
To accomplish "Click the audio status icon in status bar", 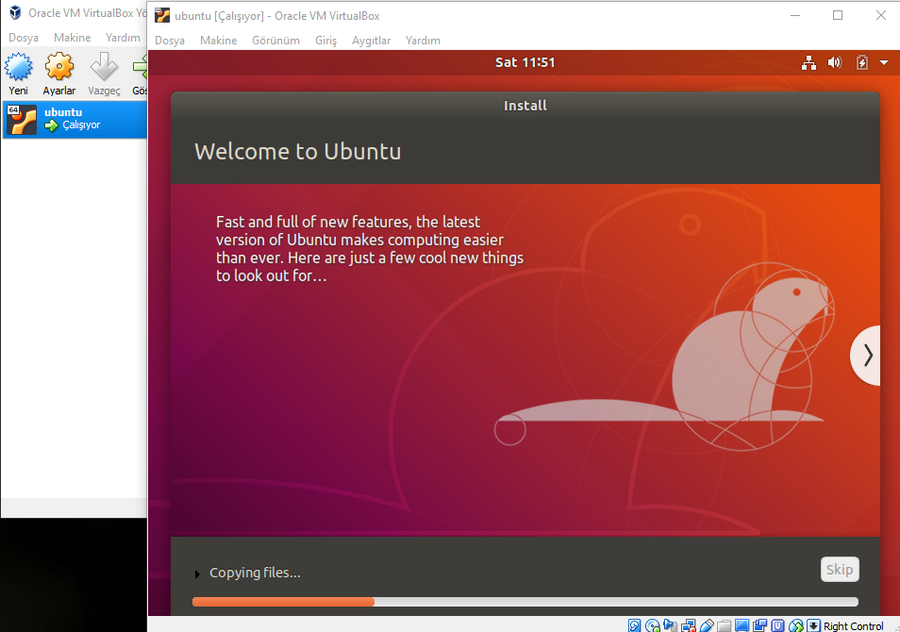I will (x=671, y=626).
